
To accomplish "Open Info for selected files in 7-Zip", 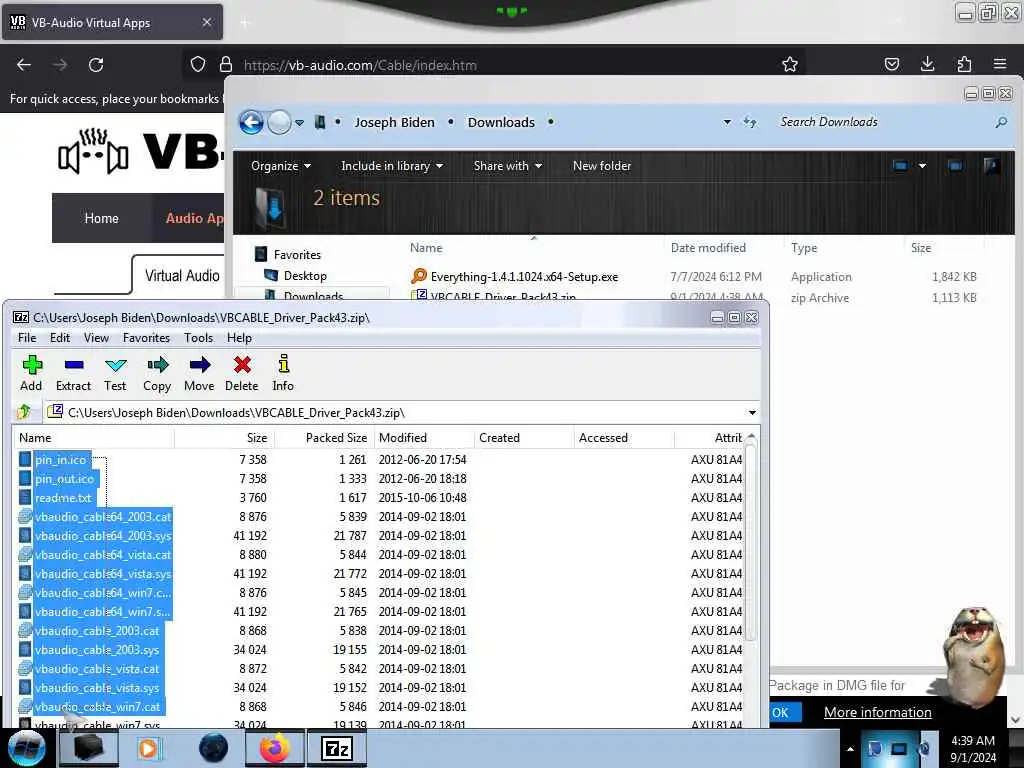I will click(283, 373).
